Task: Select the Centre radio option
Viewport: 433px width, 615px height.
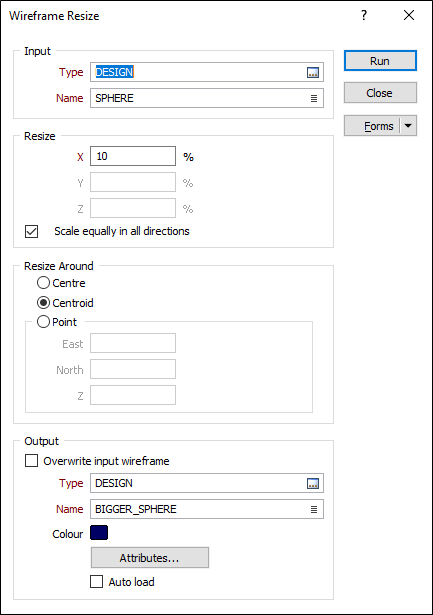Action: (43, 283)
